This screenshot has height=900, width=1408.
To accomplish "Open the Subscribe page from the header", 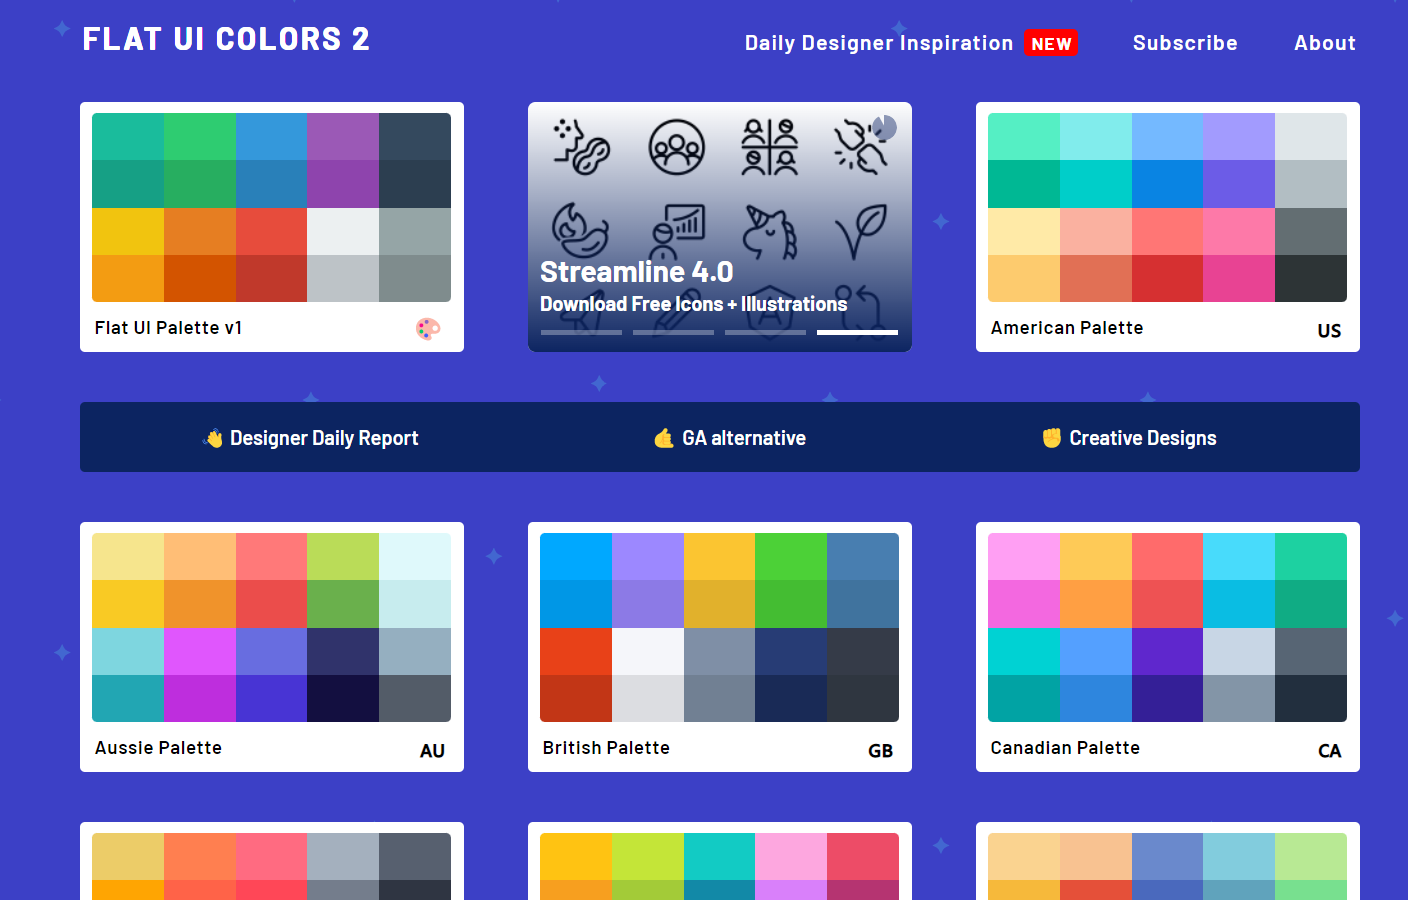I will coord(1185,43).
